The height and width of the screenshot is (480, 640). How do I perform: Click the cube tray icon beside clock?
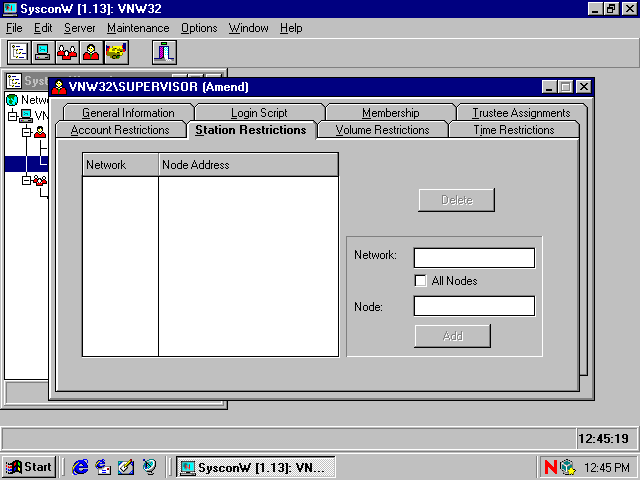coord(567,467)
